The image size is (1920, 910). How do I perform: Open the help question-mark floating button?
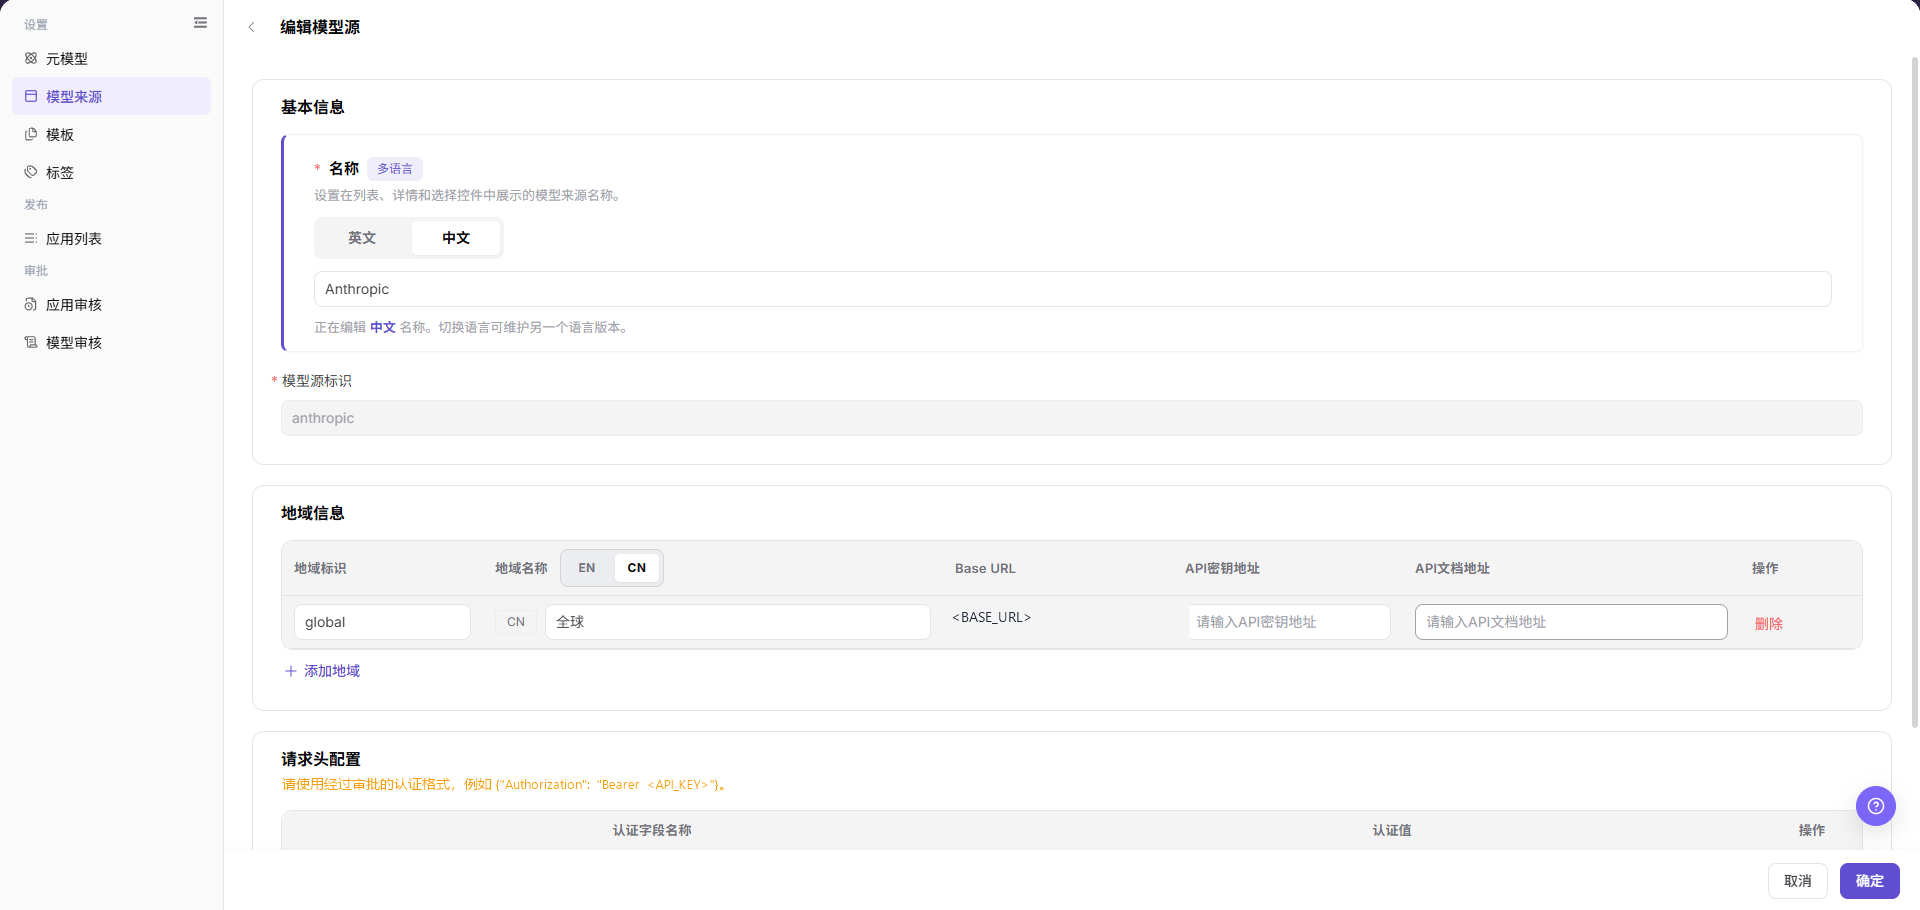tap(1875, 805)
